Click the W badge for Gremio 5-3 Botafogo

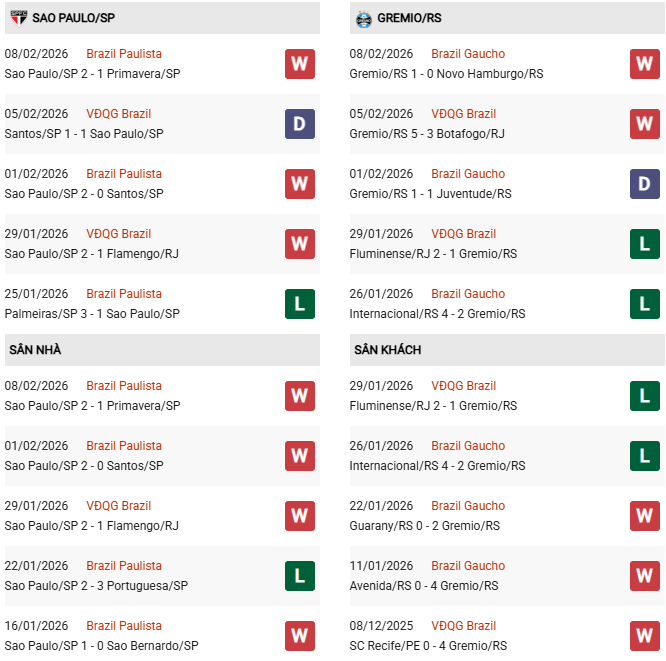pos(644,124)
